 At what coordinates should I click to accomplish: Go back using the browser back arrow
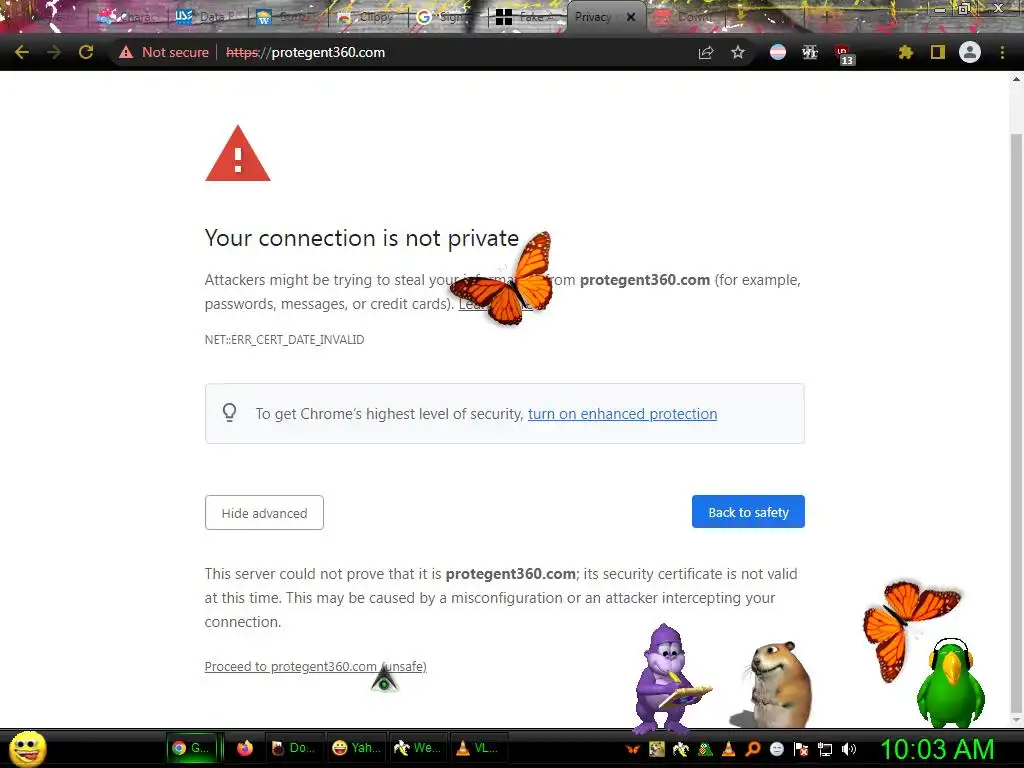click(x=22, y=52)
